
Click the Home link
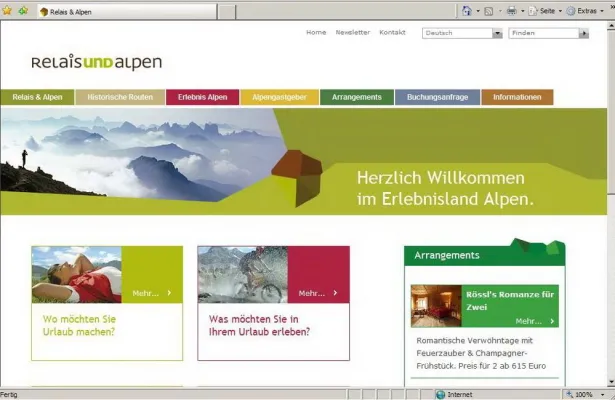[316, 32]
